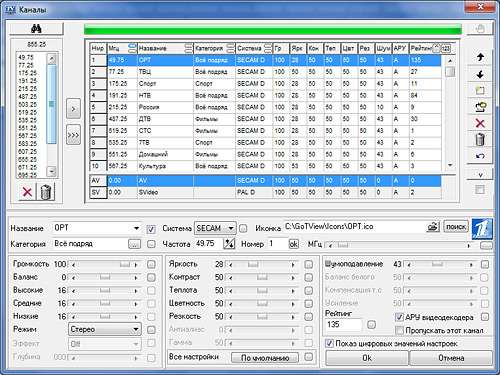Click red X under frequency list
The width and height of the screenshot is (500, 375).
pos(27,192)
